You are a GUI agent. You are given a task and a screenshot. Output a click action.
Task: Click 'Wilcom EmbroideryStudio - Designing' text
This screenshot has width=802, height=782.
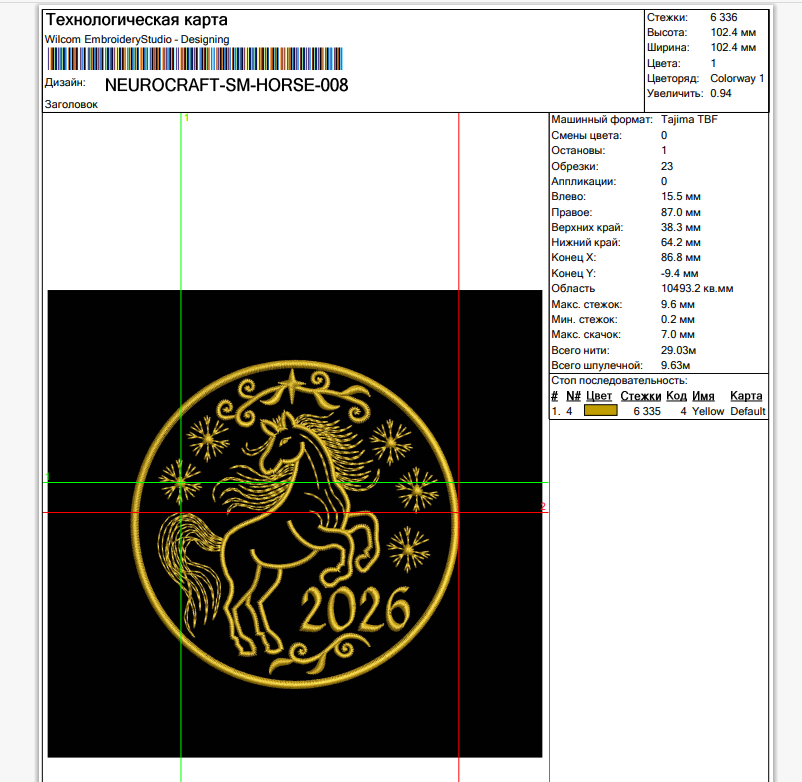[137, 39]
